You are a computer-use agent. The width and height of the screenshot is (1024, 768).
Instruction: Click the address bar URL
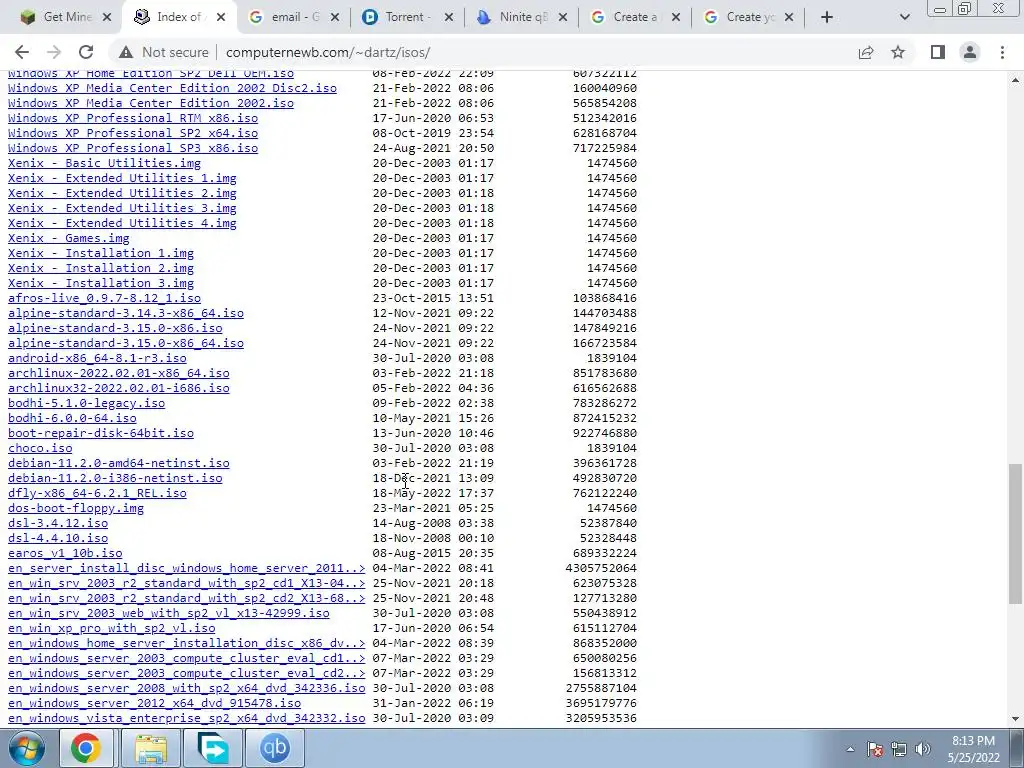(x=328, y=52)
